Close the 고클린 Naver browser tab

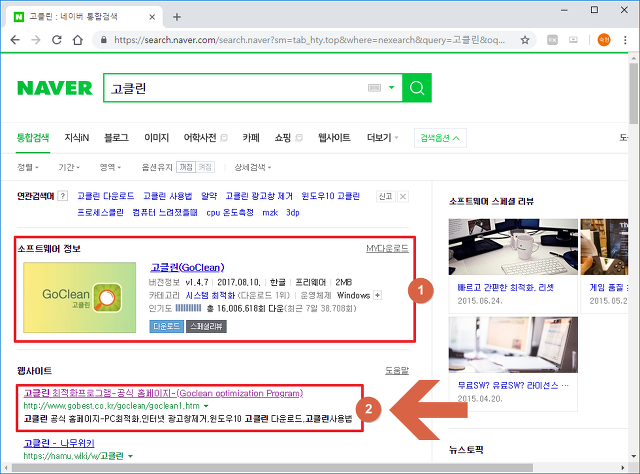click(x=152, y=17)
